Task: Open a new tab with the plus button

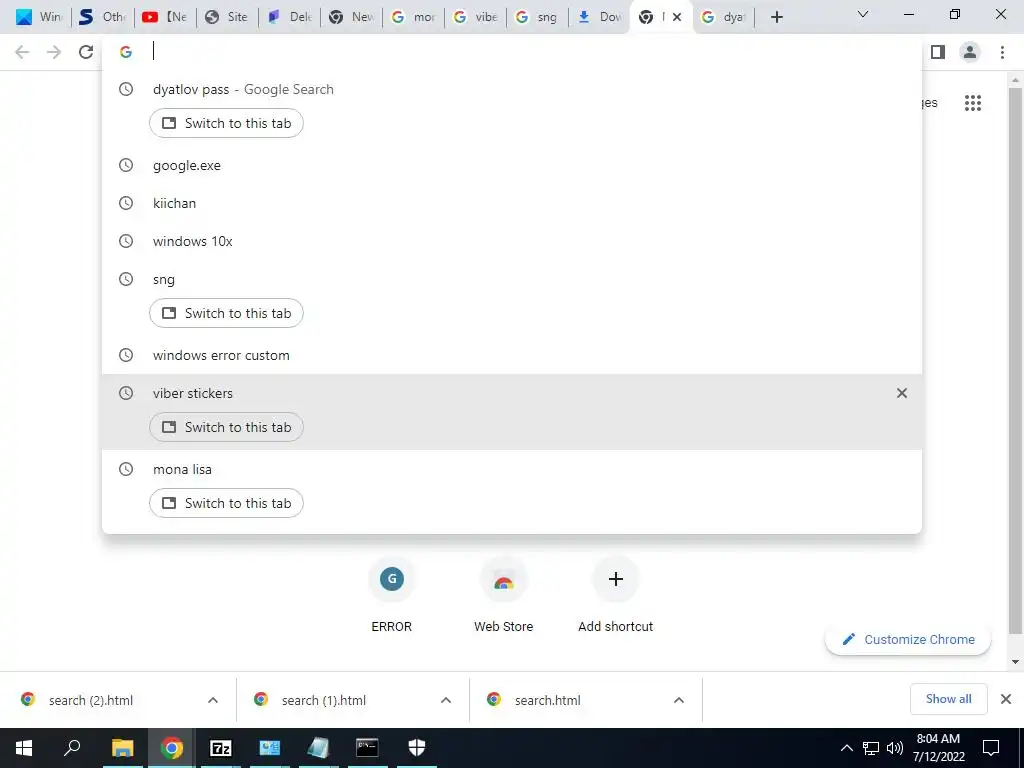Action: [x=776, y=17]
